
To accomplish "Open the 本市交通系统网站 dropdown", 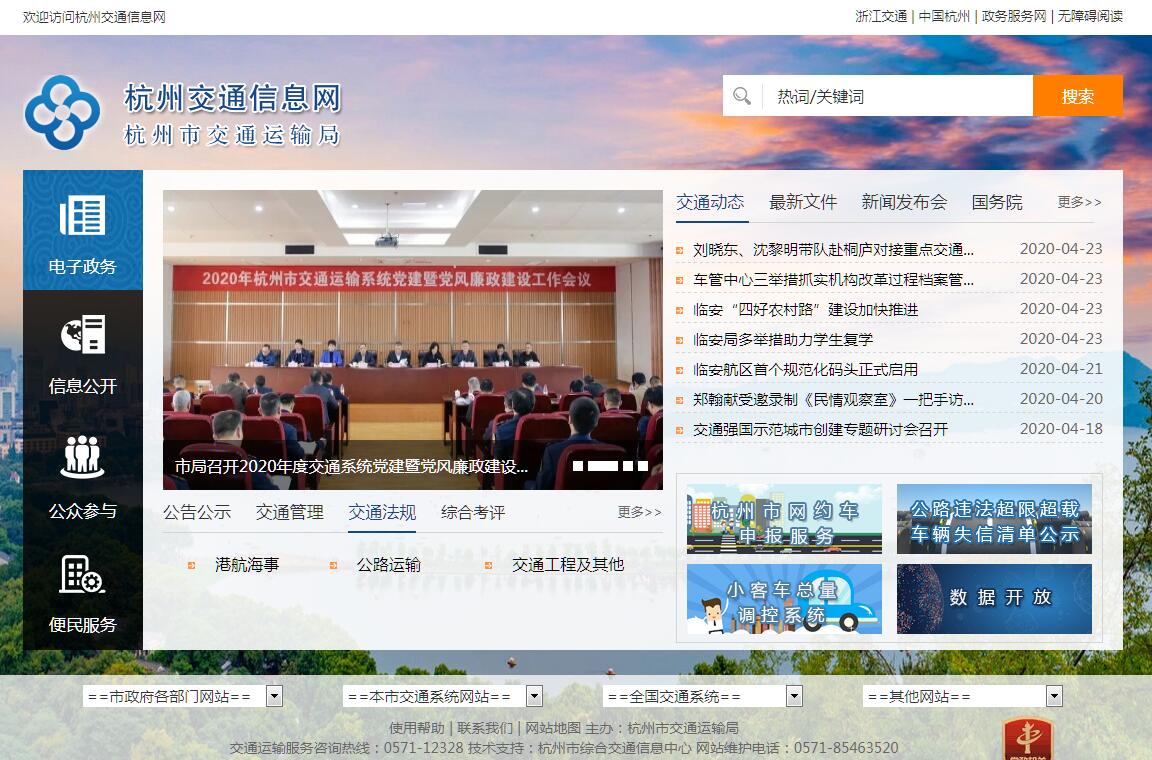I will [x=534, y=696].
